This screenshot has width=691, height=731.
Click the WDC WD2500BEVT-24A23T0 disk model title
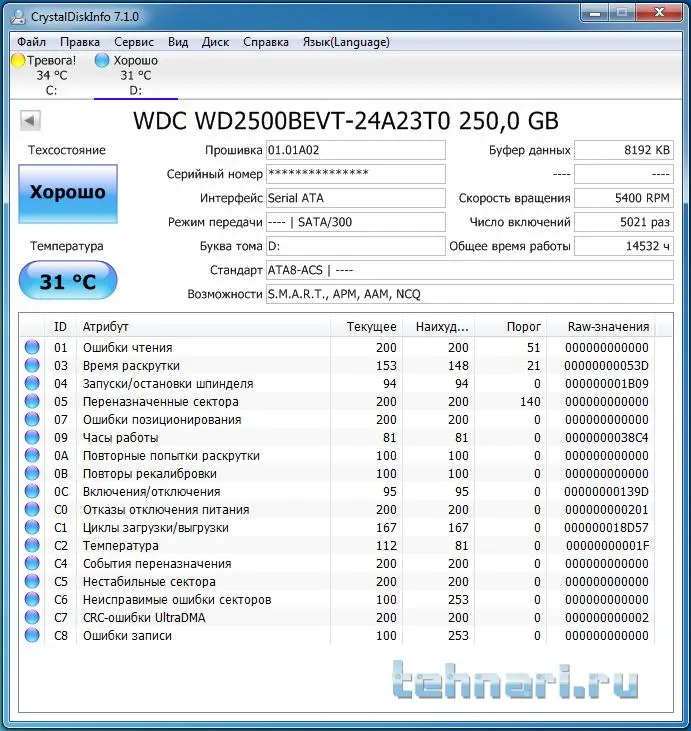pyautogui.click(x=346, y=121)
